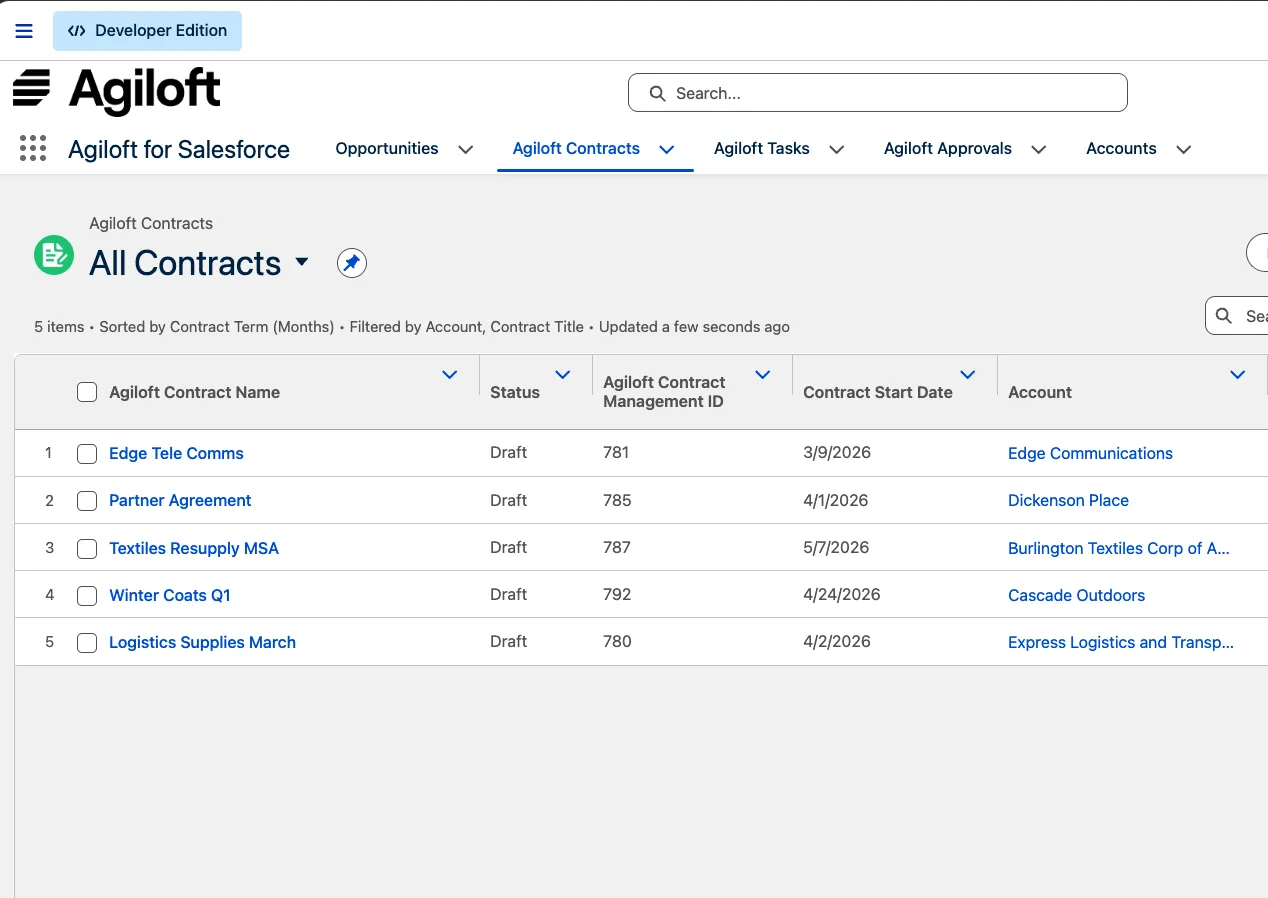The width and height of the screenshot is (1268, 898).
Task: Pin the All Contracts list view
Action: (x=351, y=263)
